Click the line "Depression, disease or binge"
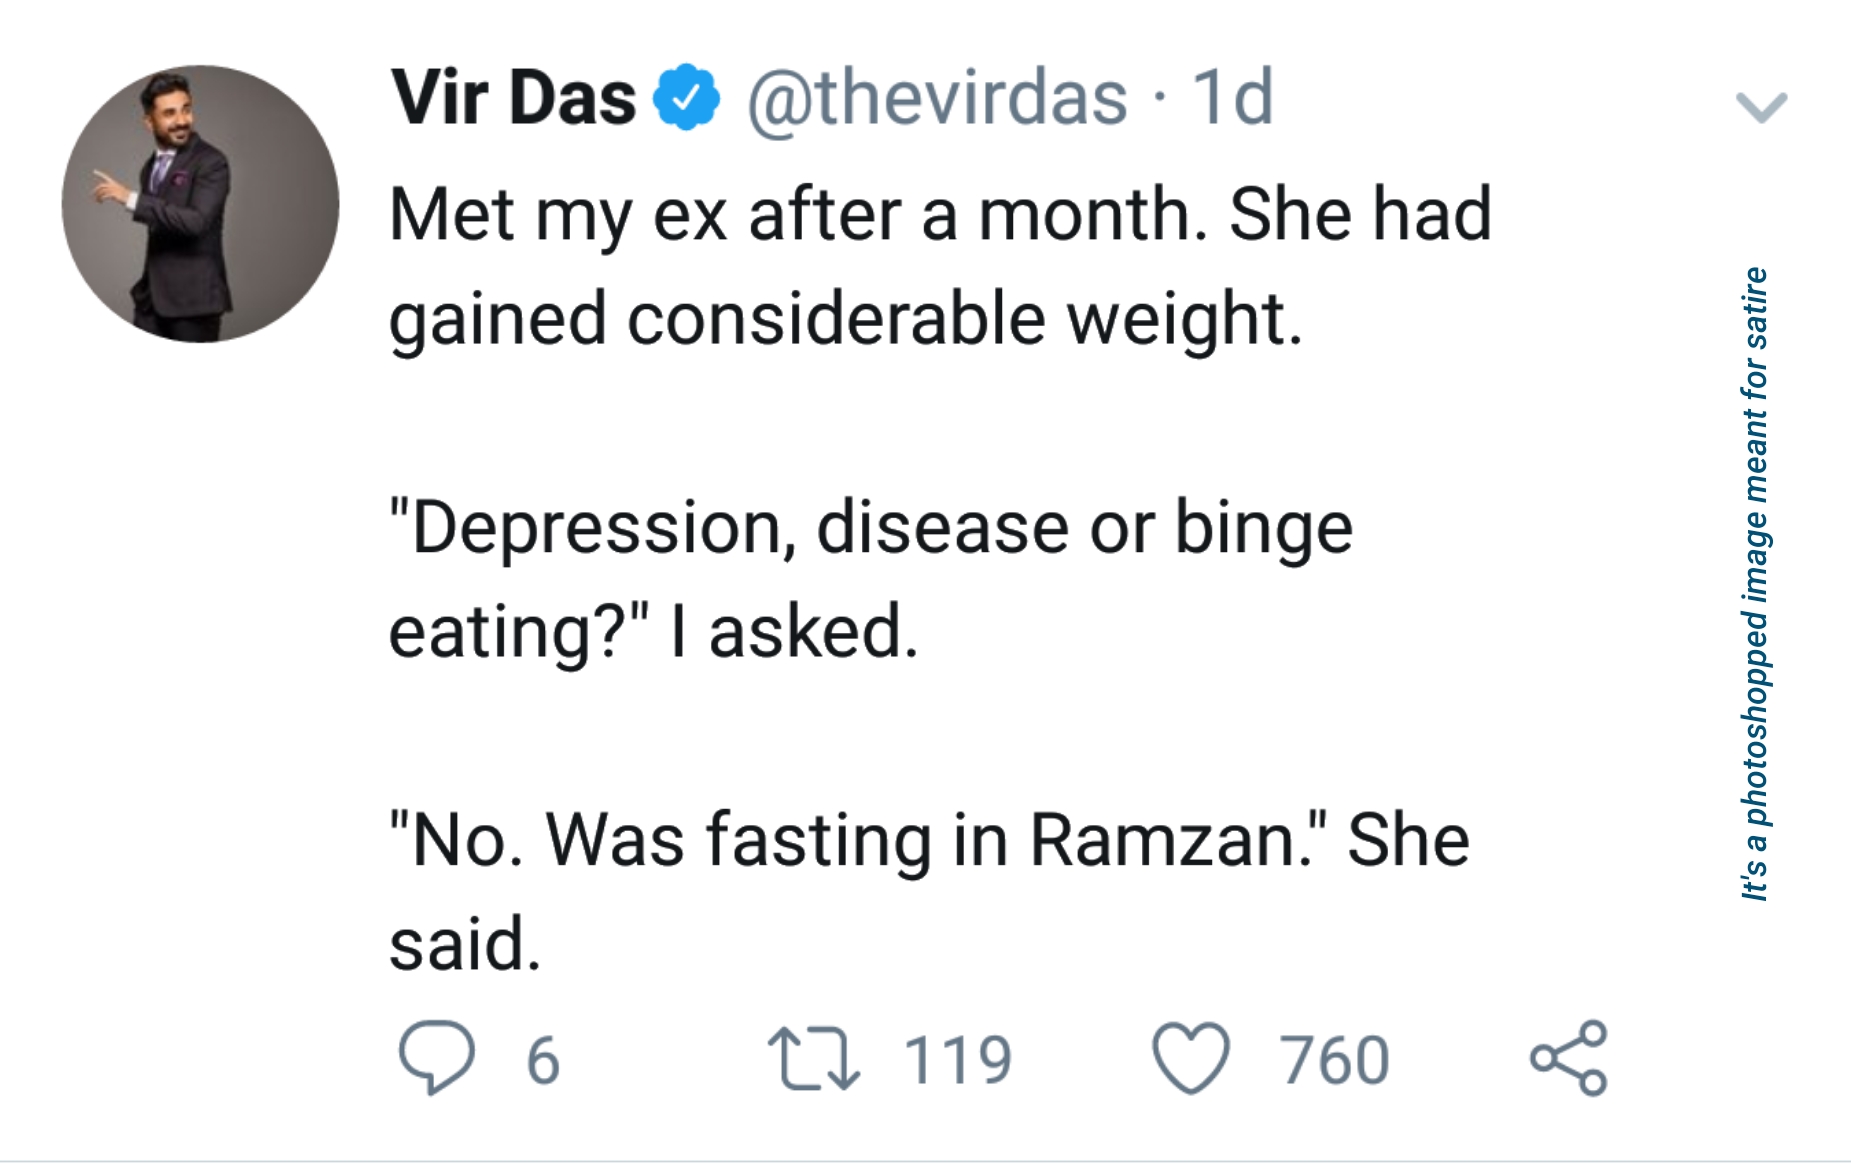The image size is (1851, 1176). pos(870,527)
